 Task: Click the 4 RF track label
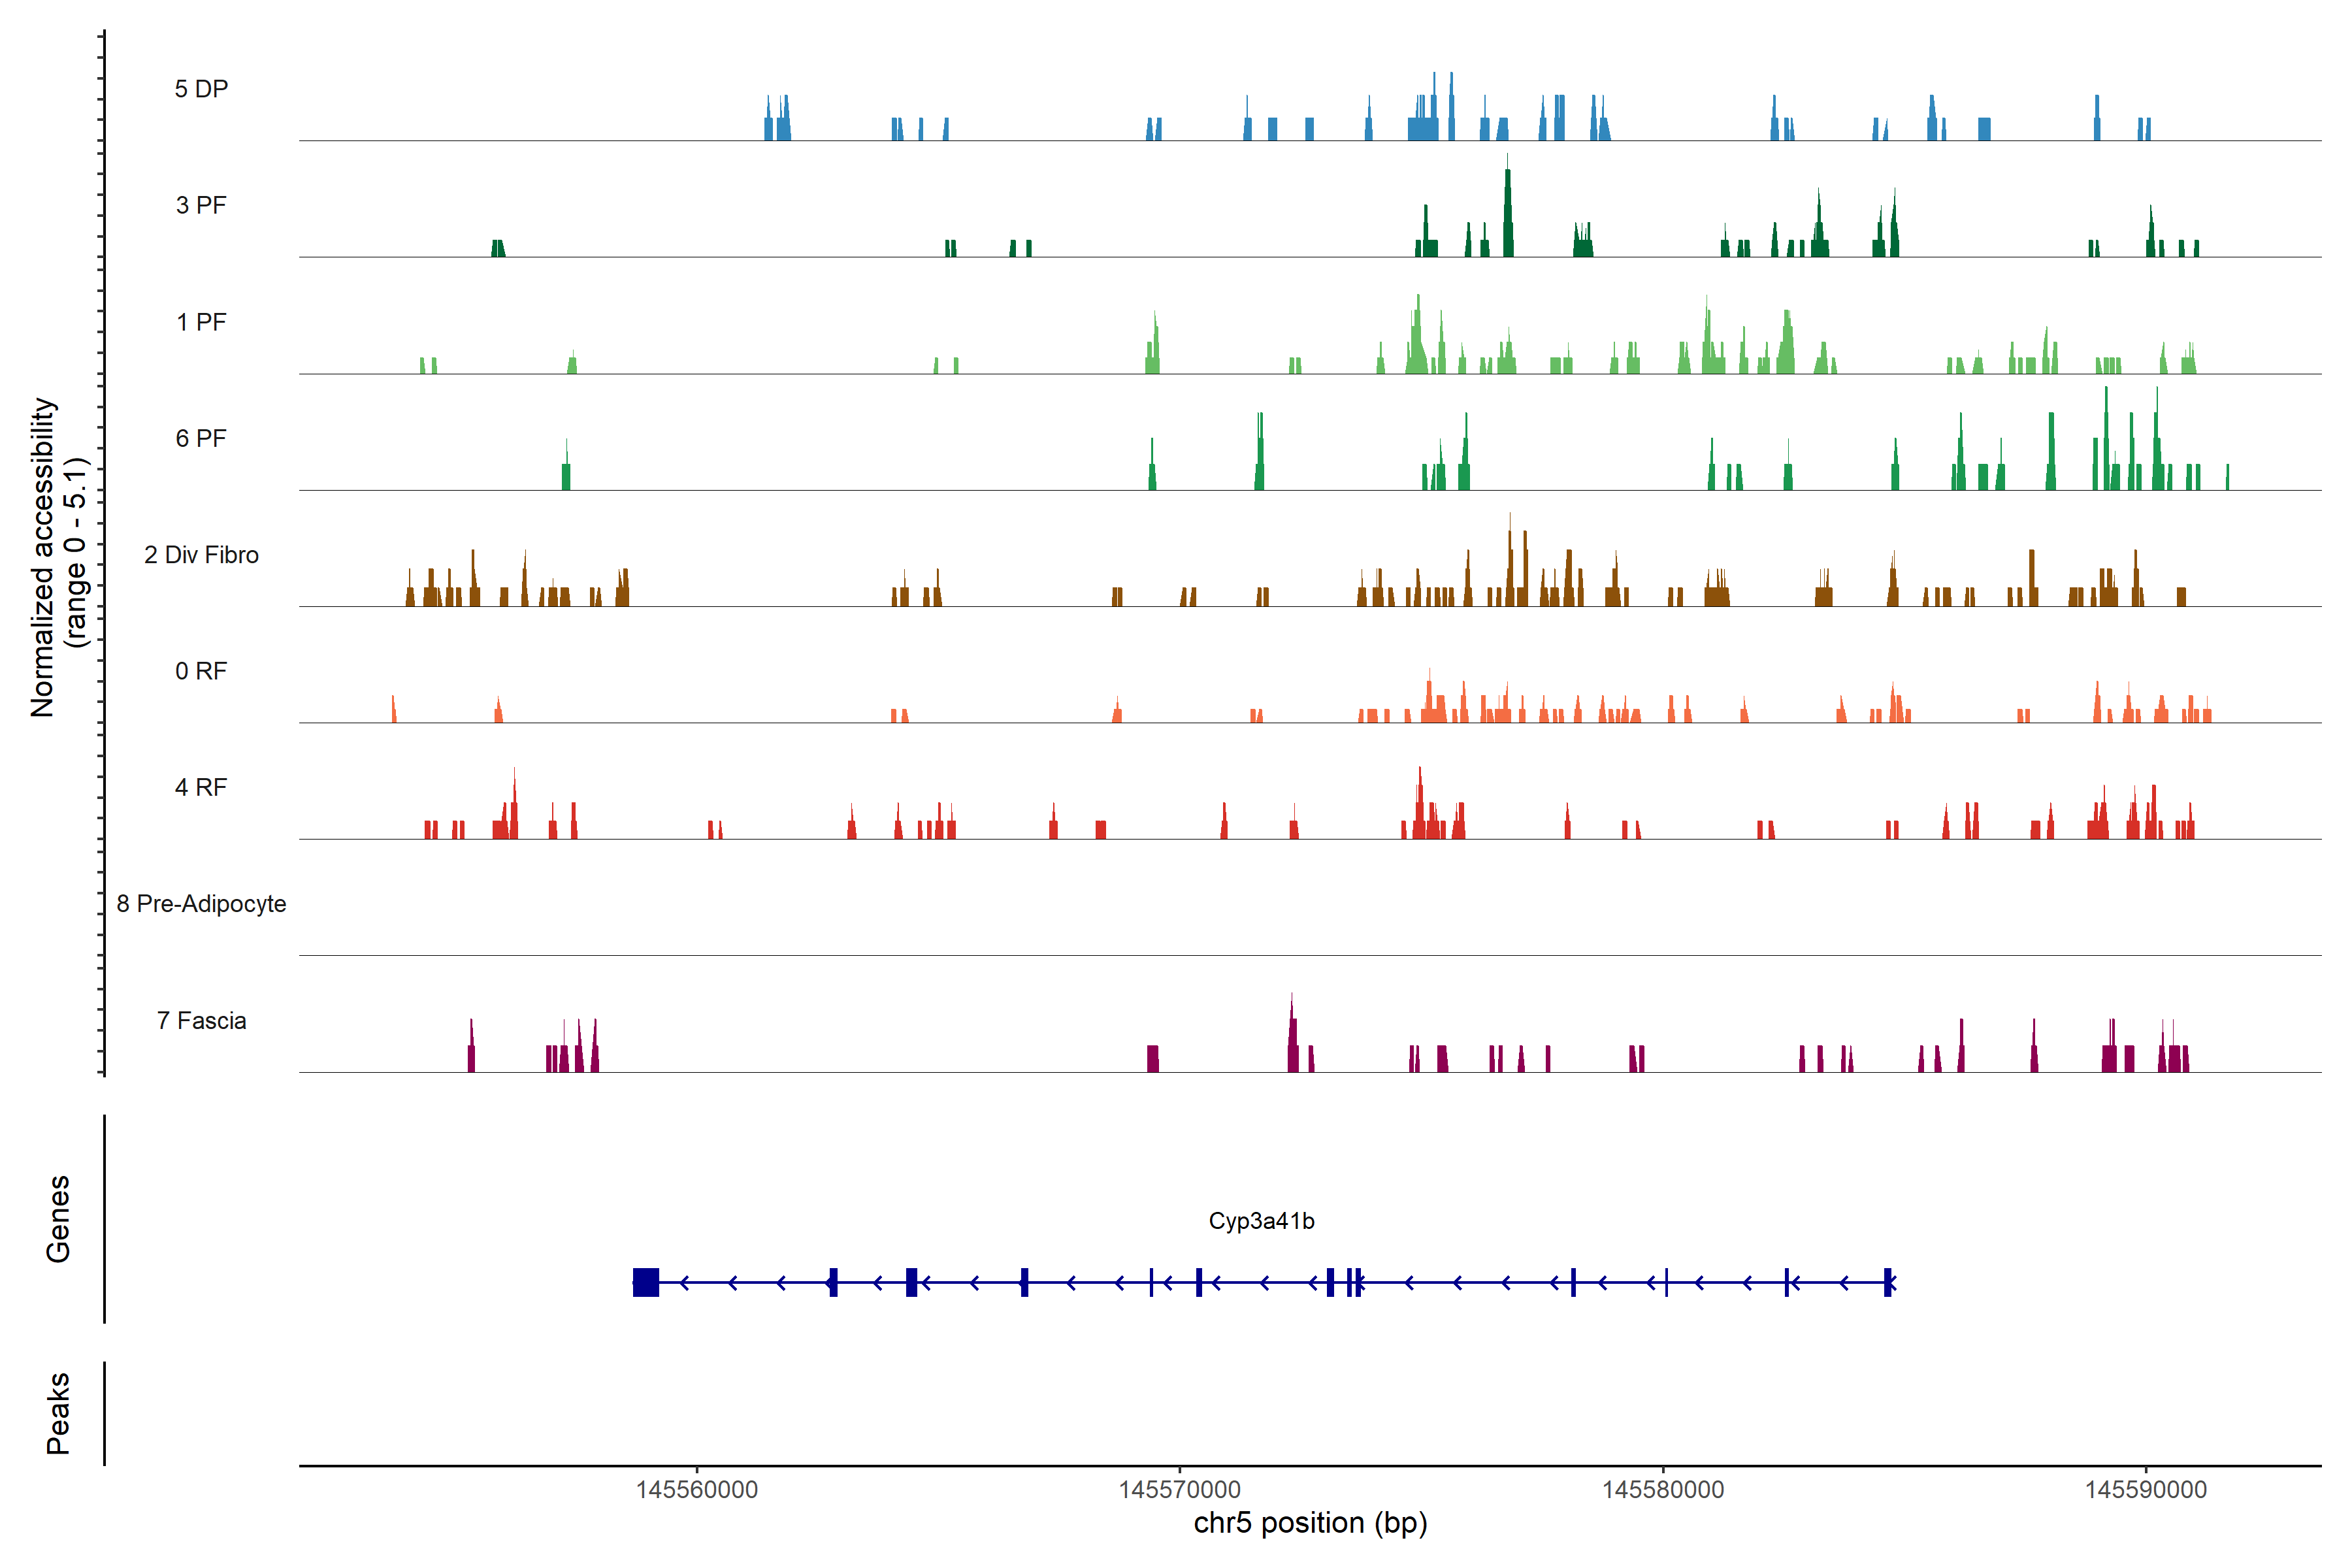[x=201, y=787]
